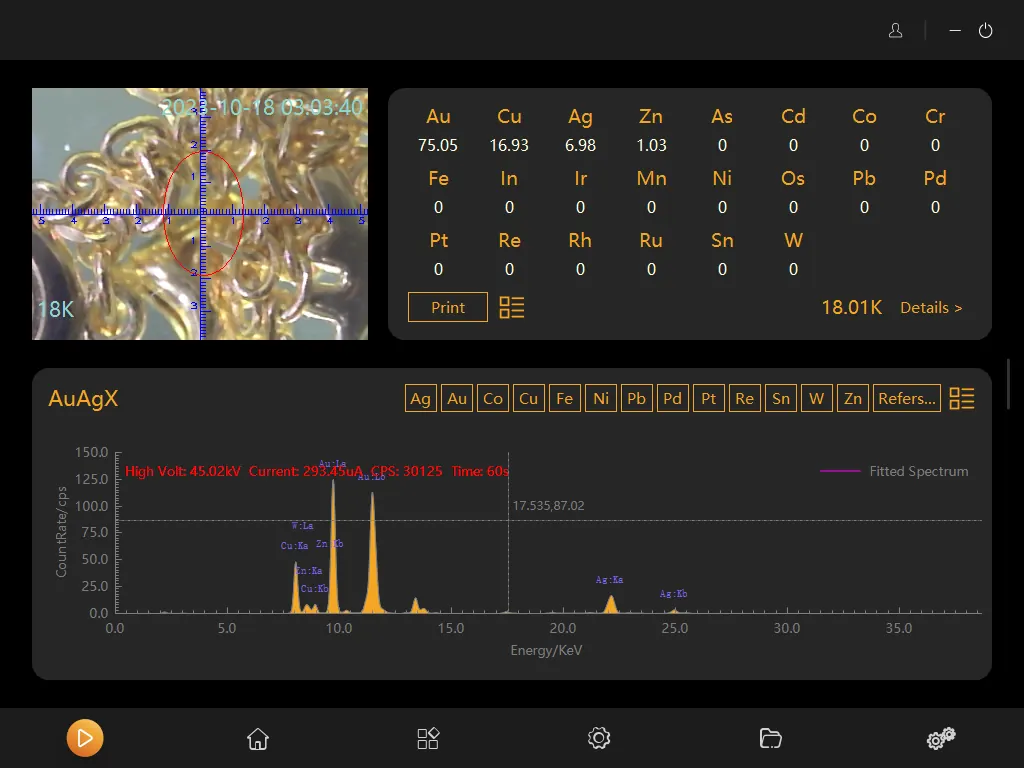1024x768 pixels.
Task: Click the user account icon
Action: pyautogui.click(x=896, y=31)
